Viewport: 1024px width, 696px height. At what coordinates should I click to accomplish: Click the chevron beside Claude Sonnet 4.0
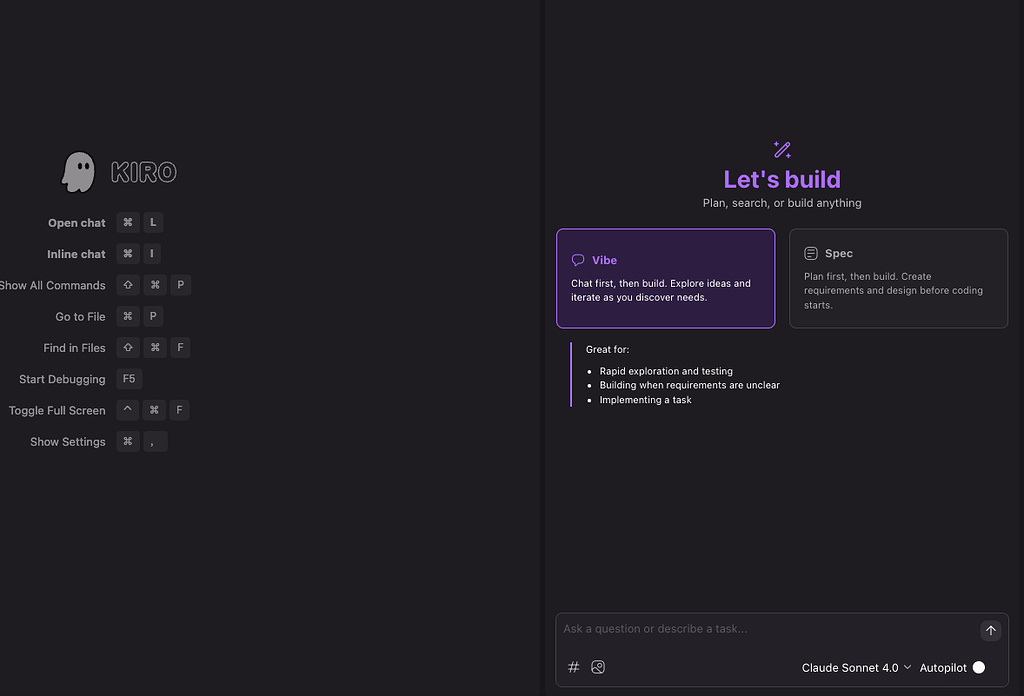(907, 667)
